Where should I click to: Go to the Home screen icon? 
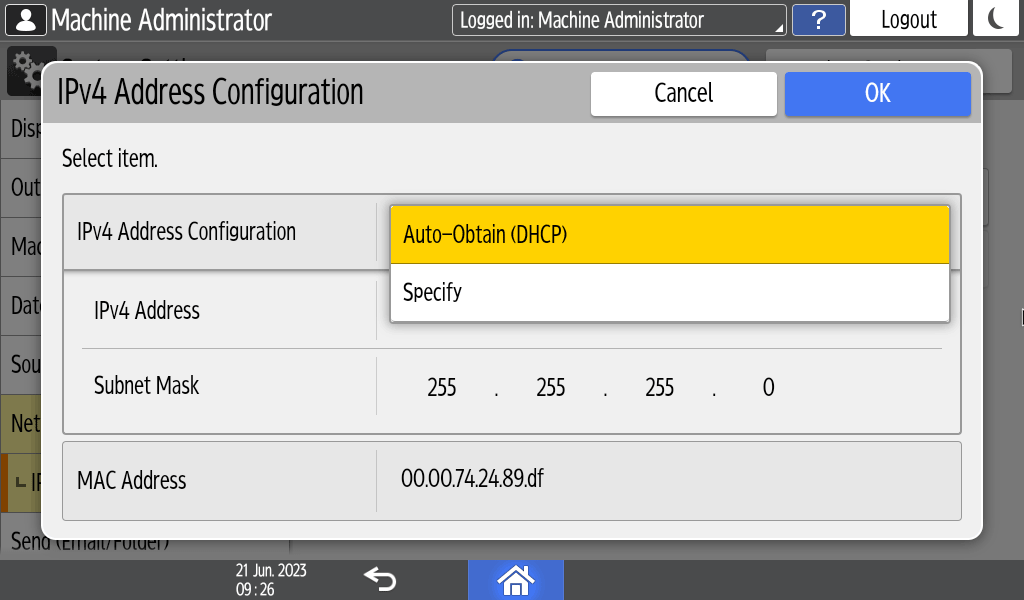click(x=515, y=579)
